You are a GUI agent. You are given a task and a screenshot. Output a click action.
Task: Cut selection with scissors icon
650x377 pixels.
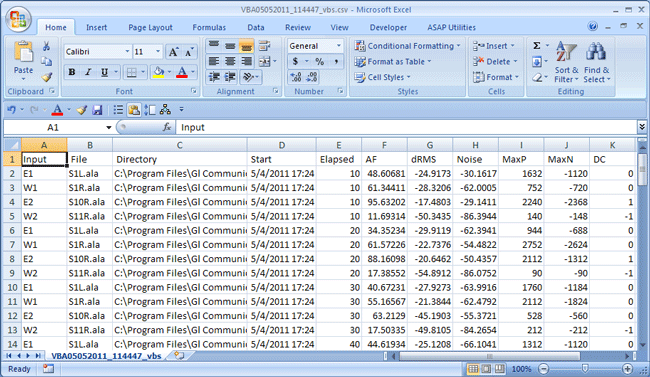tap(46, 46)
